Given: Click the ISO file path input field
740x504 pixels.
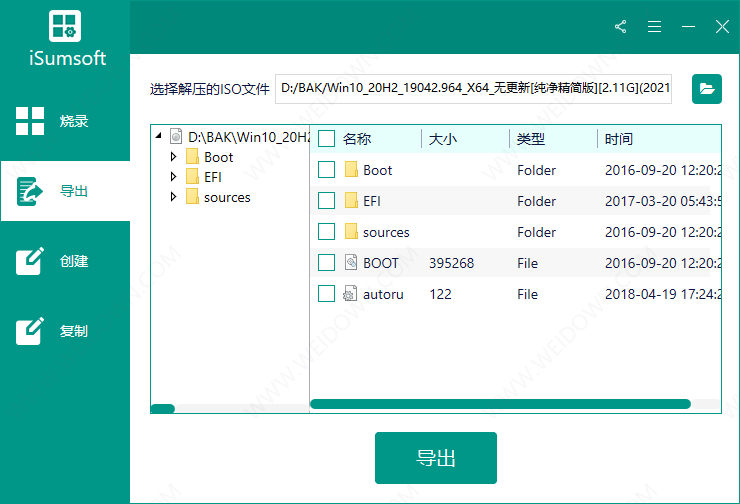Looking at the screenshot, I should point(475,89).
